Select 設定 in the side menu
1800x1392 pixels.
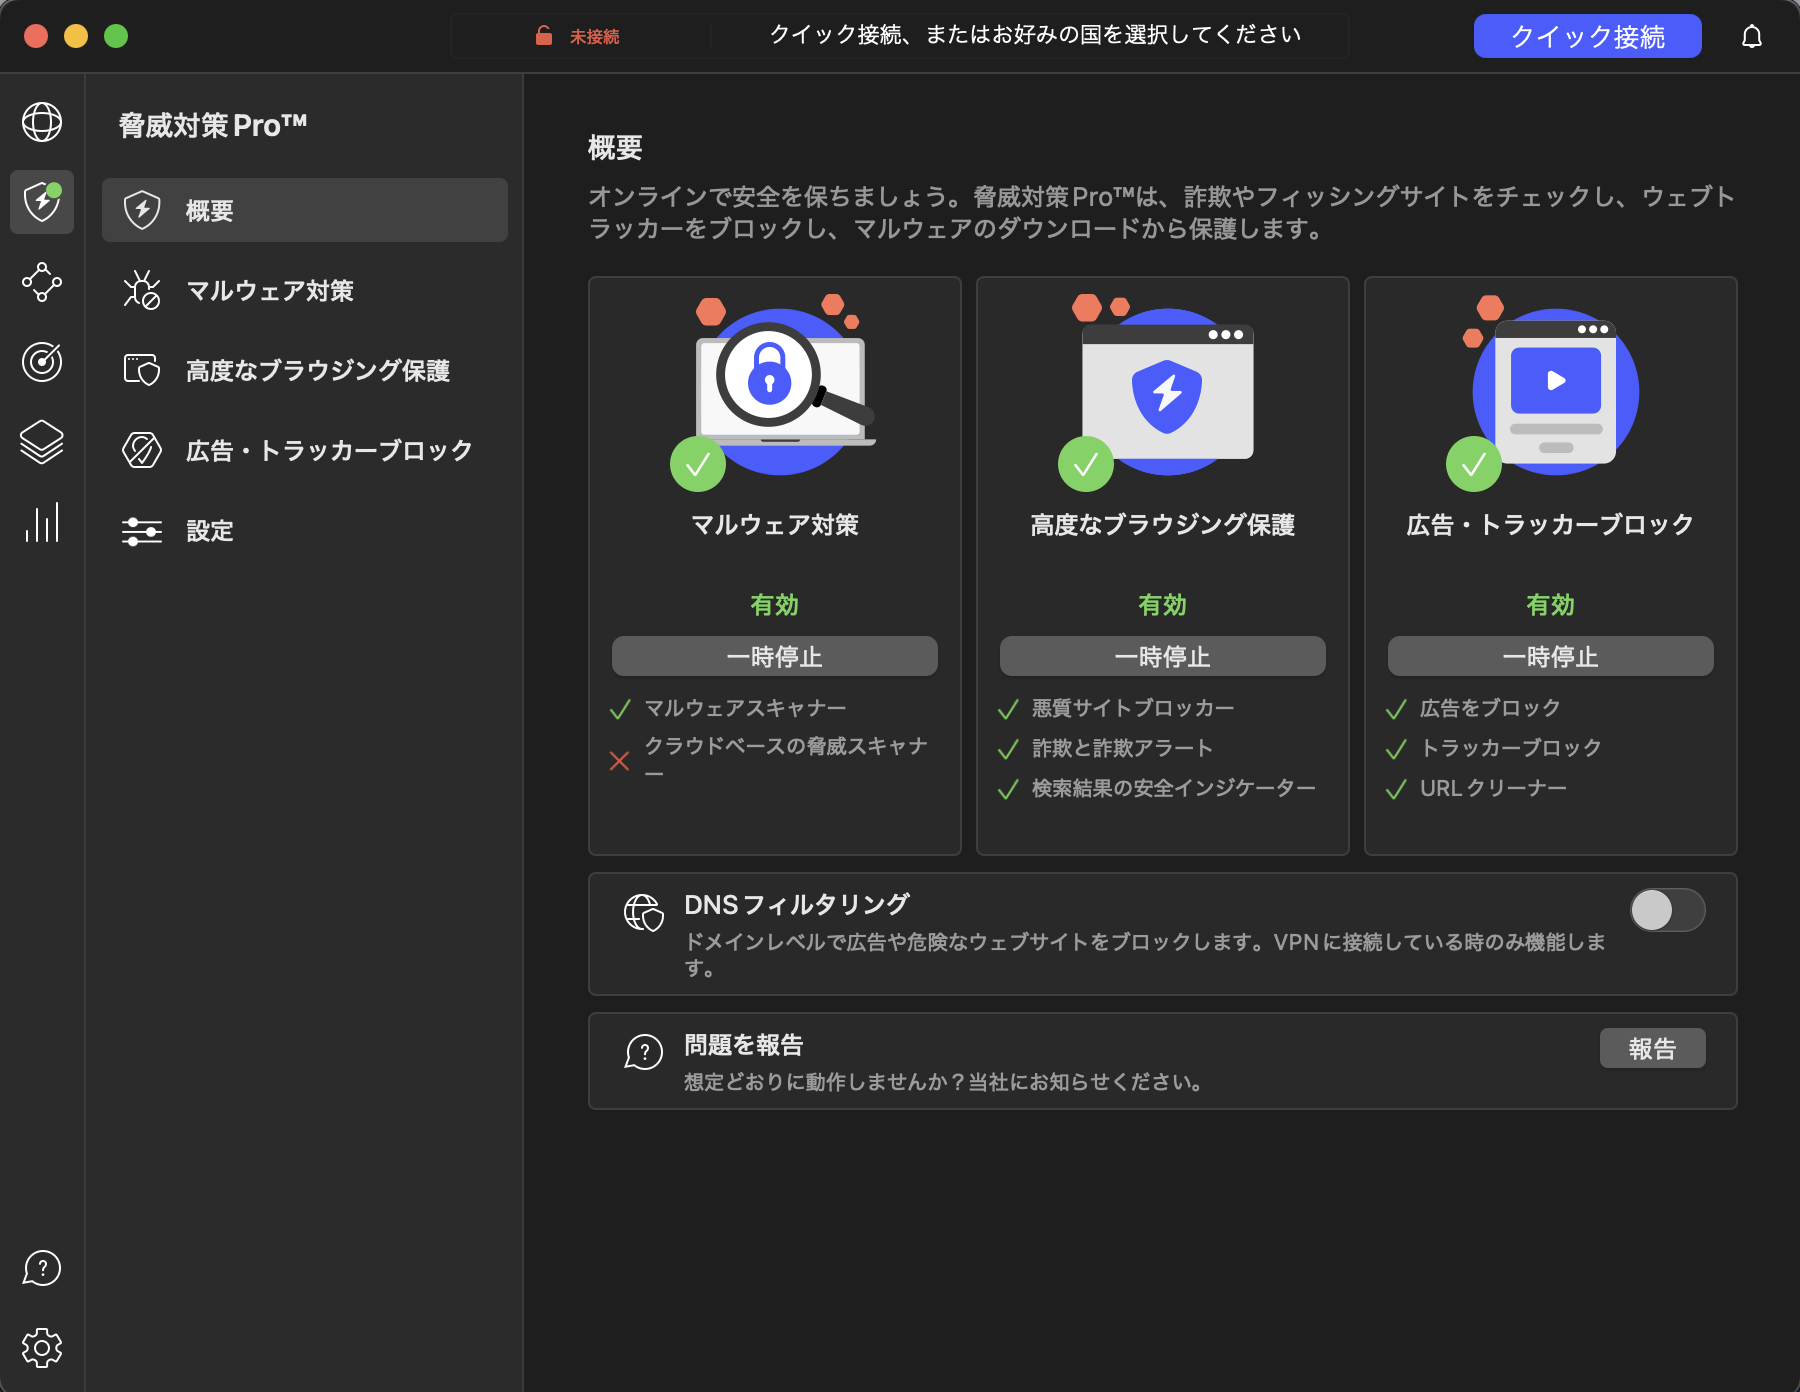coord(305,530)
